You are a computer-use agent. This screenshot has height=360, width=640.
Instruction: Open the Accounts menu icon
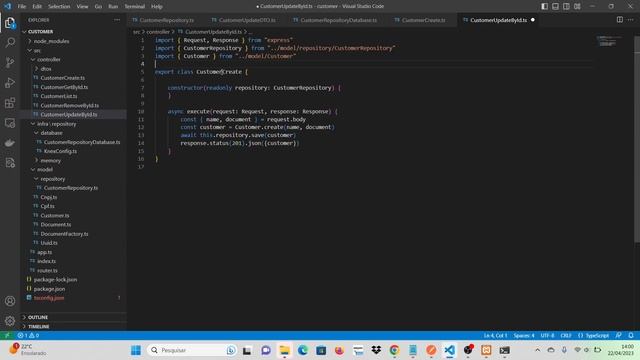pyautogui.click(x=10, y=301)
